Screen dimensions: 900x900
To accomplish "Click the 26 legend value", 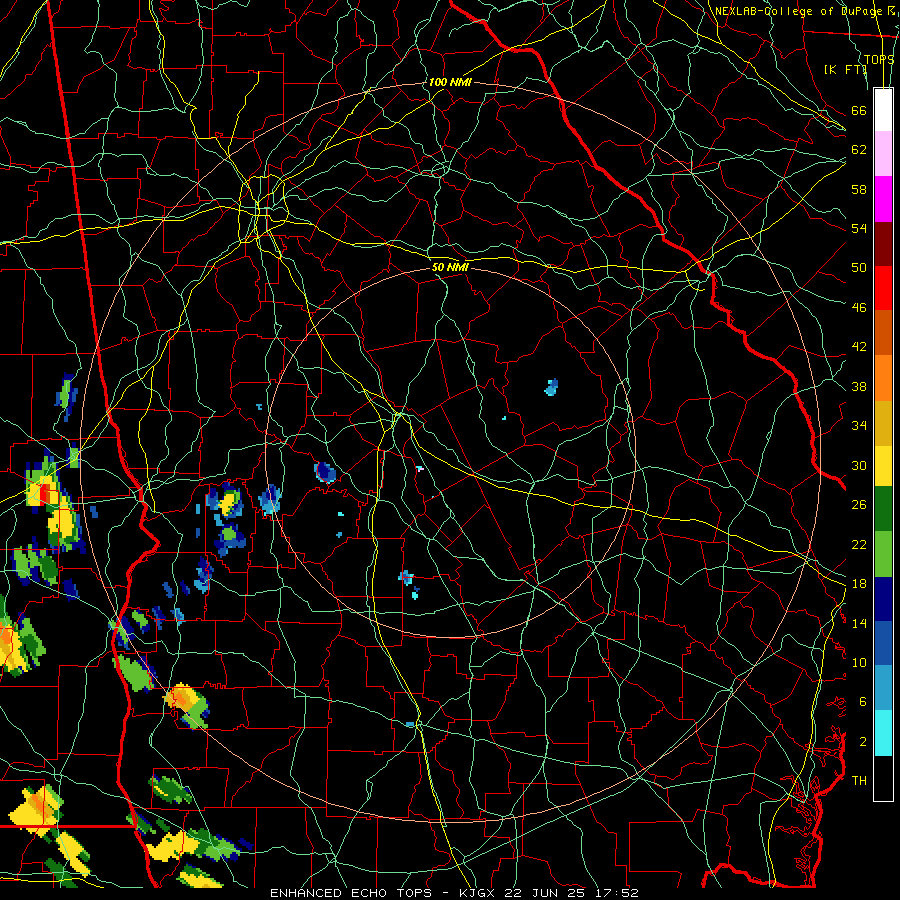I will [x=859, y=505].
